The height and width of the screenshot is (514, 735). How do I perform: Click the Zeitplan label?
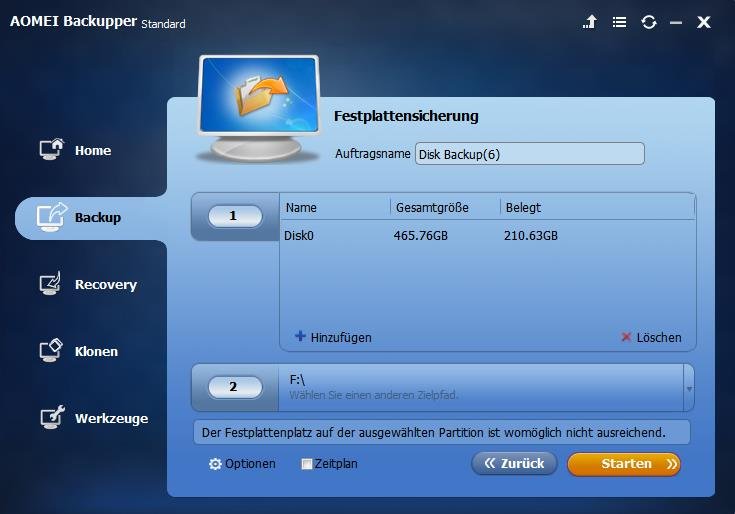tap(336, 463)
